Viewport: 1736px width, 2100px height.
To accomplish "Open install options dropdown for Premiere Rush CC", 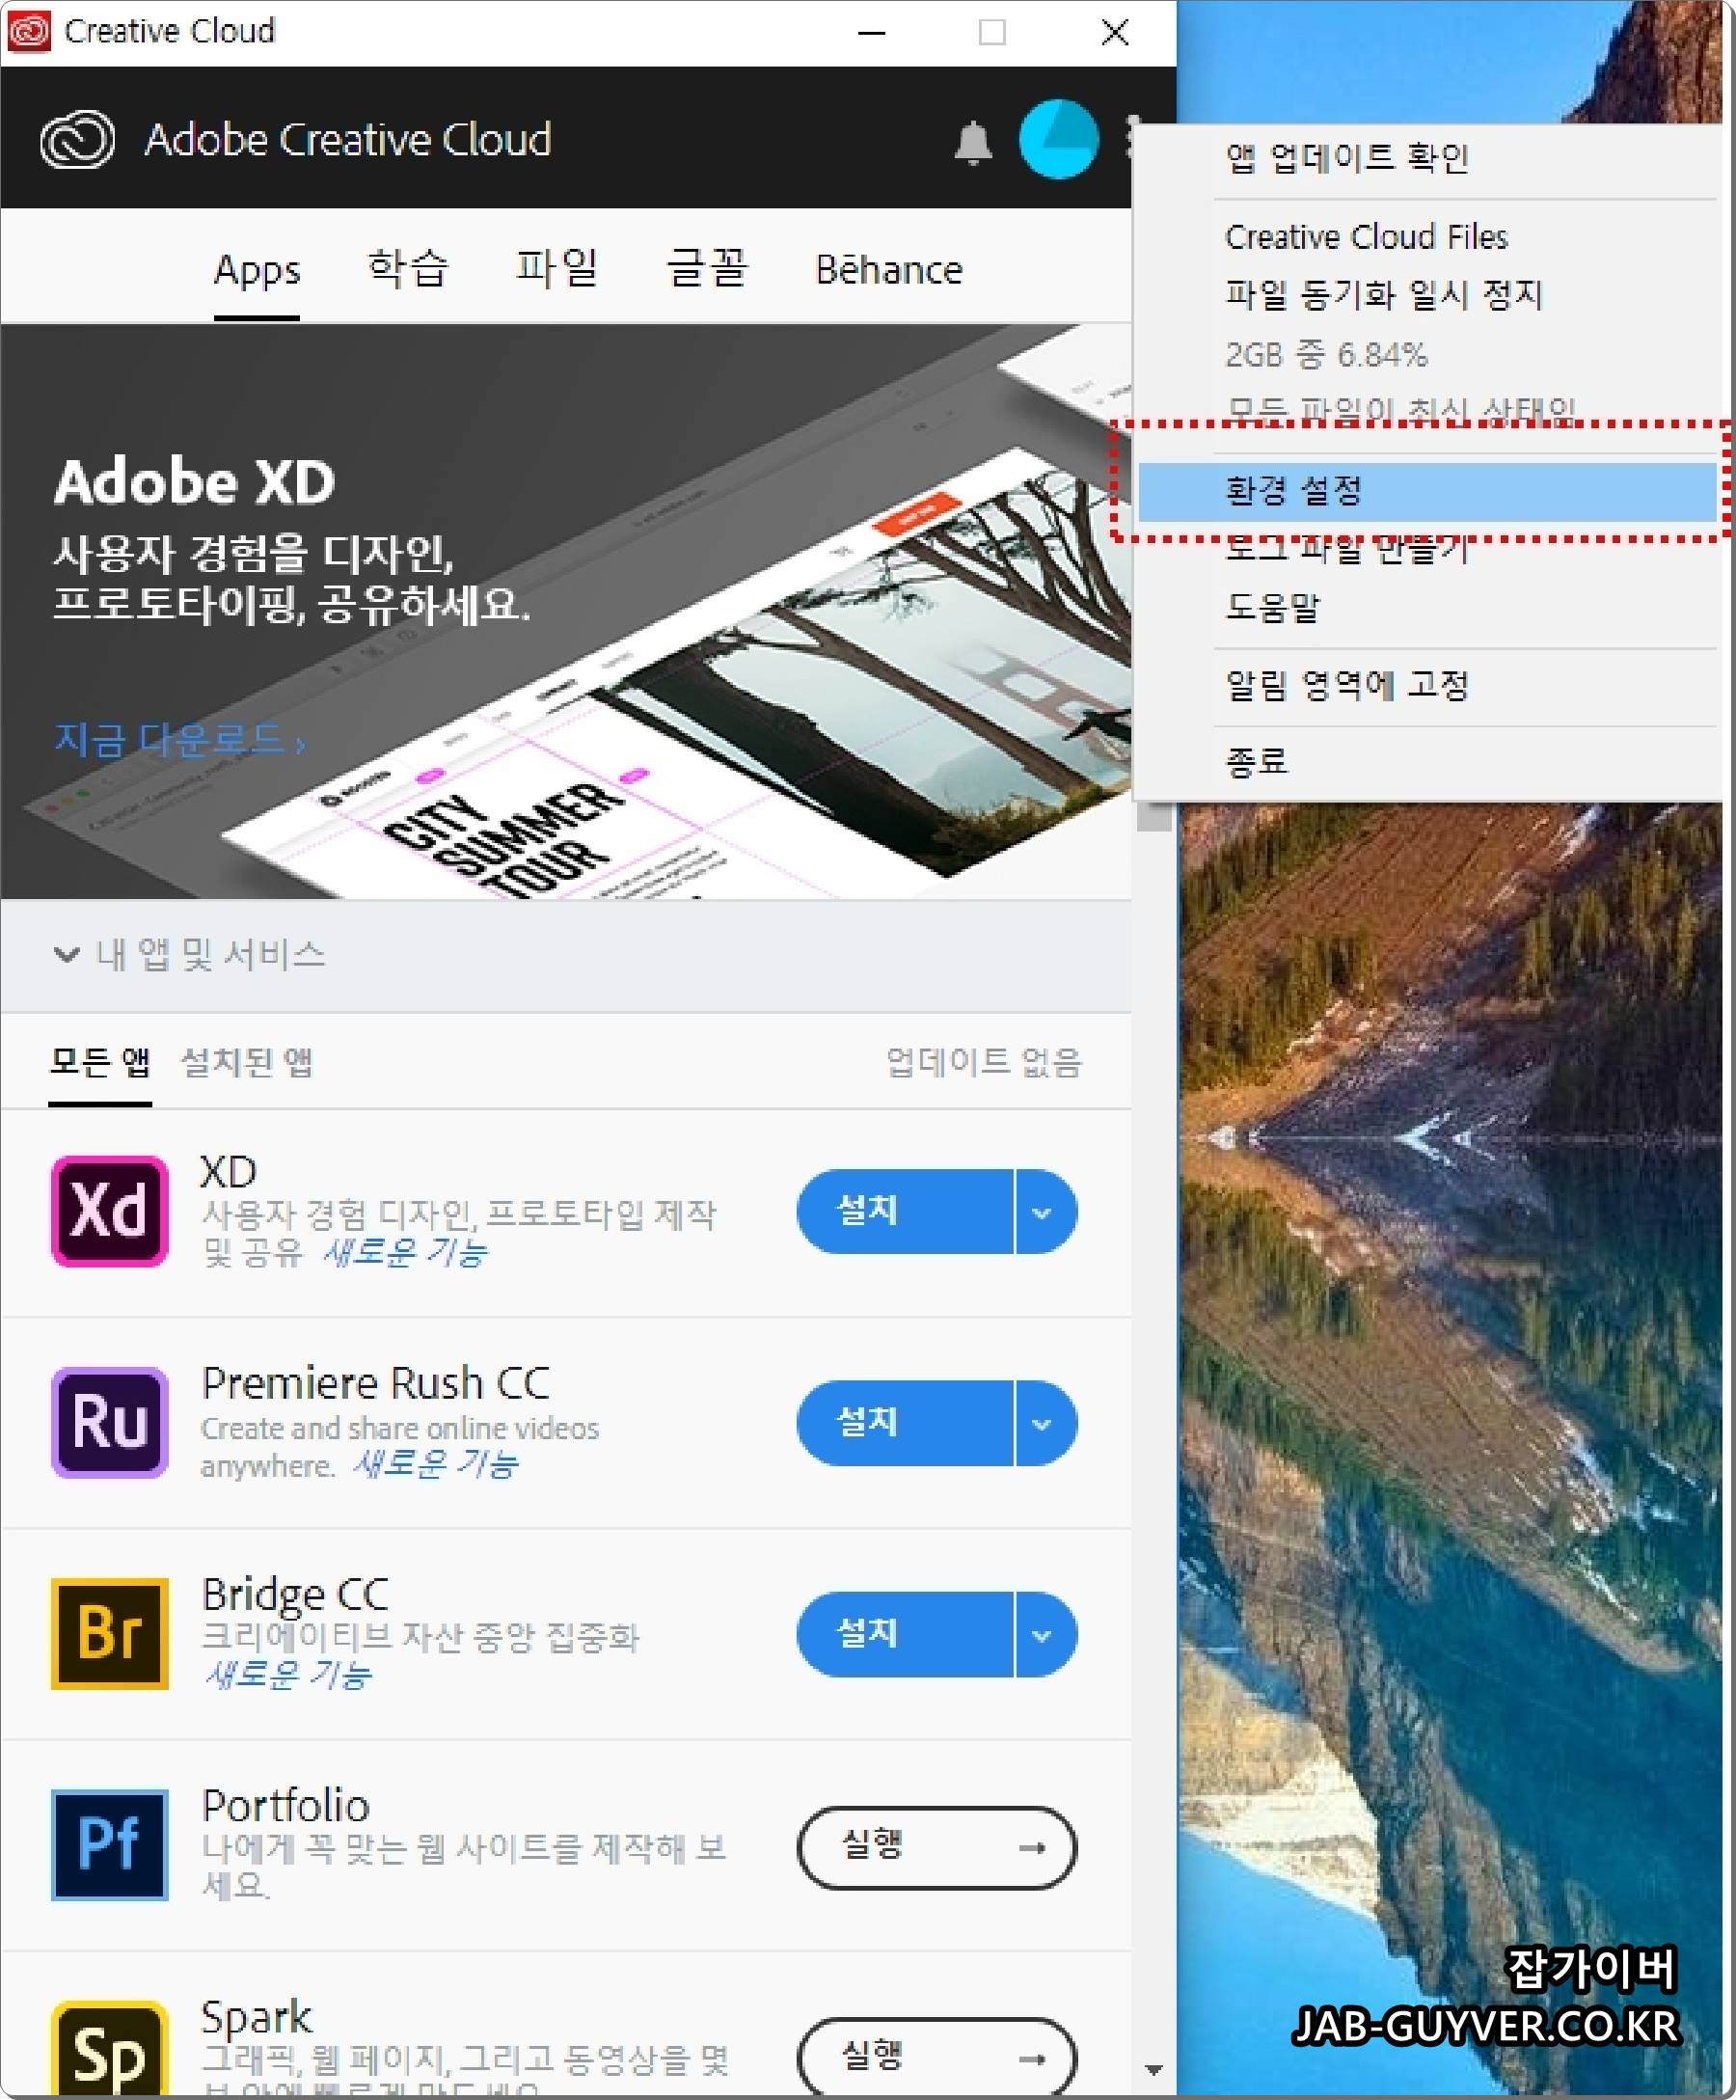I will (x=1045, y=1423).
